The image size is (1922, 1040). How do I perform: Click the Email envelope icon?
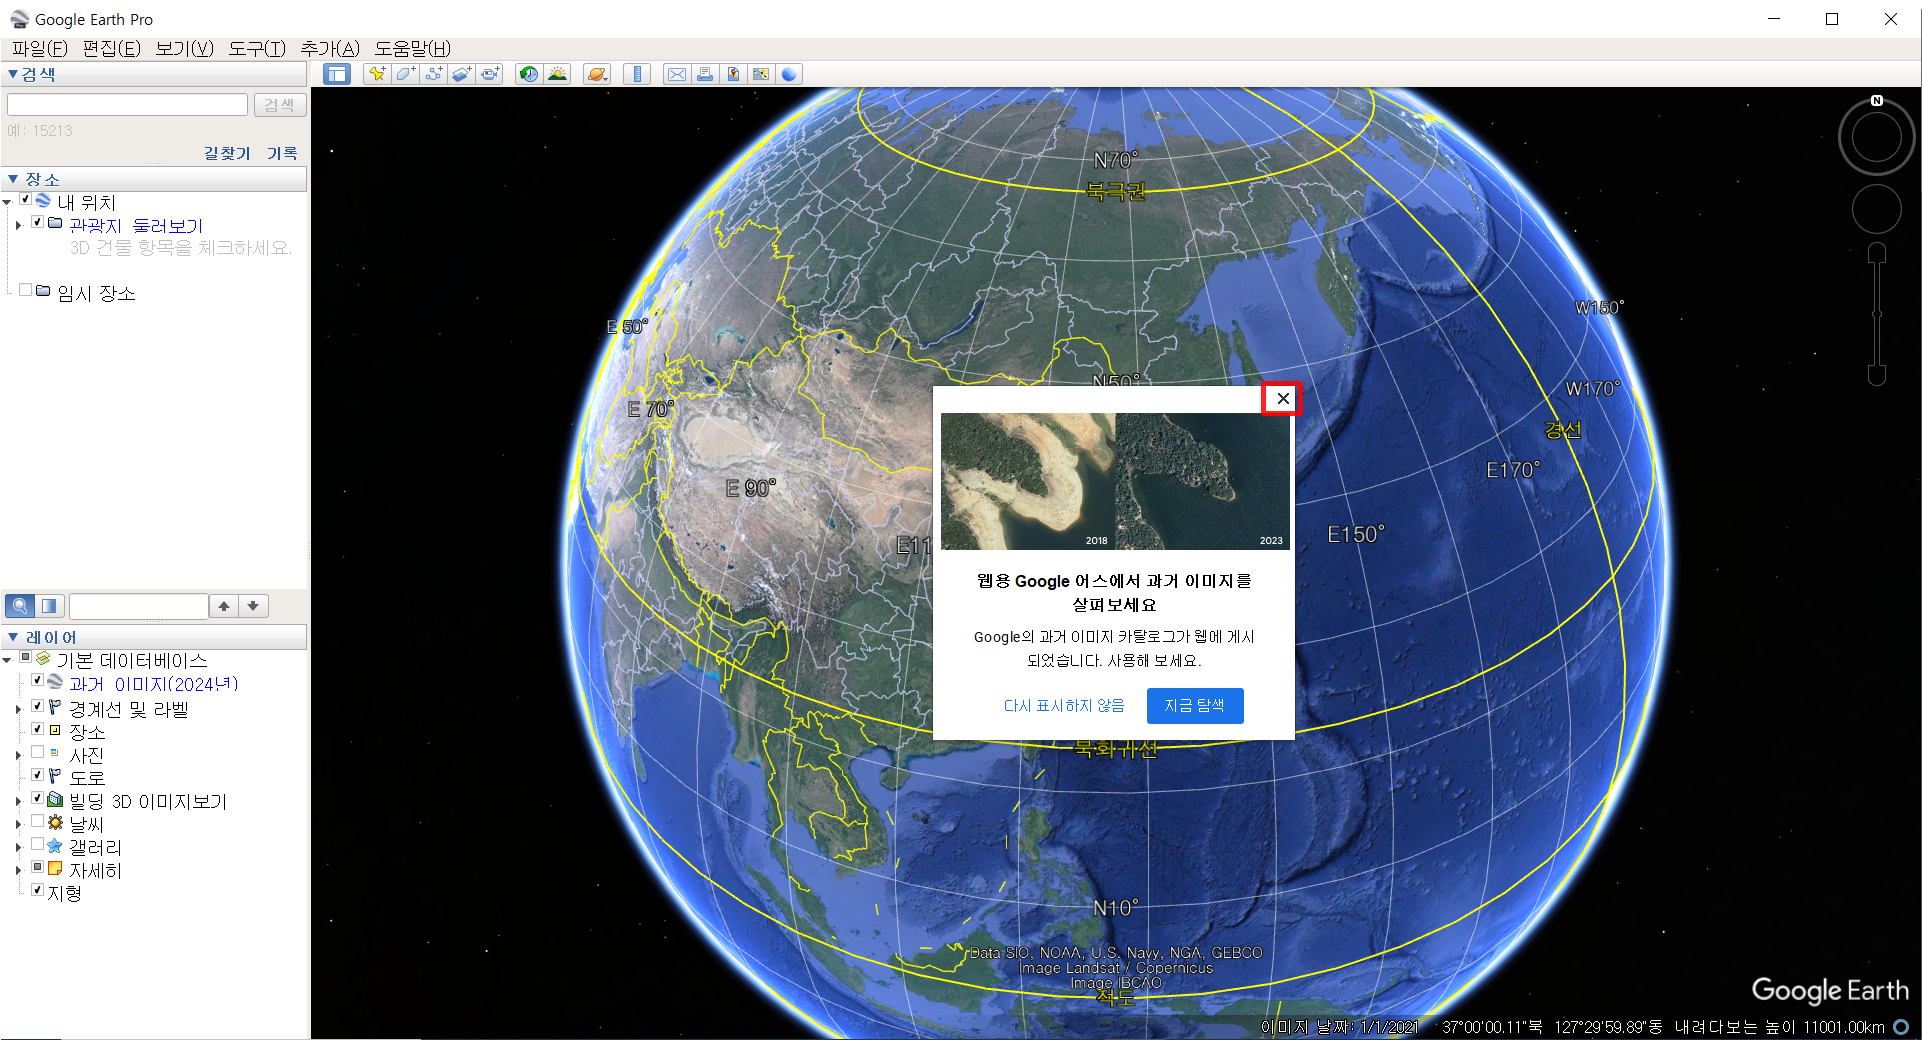click(677, 74)
